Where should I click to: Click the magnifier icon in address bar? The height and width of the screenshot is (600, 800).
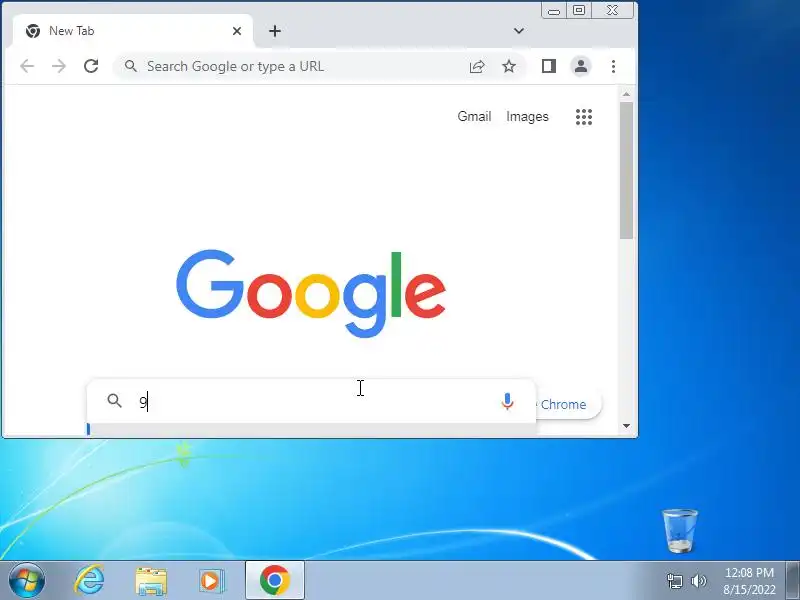click(131, 66)
